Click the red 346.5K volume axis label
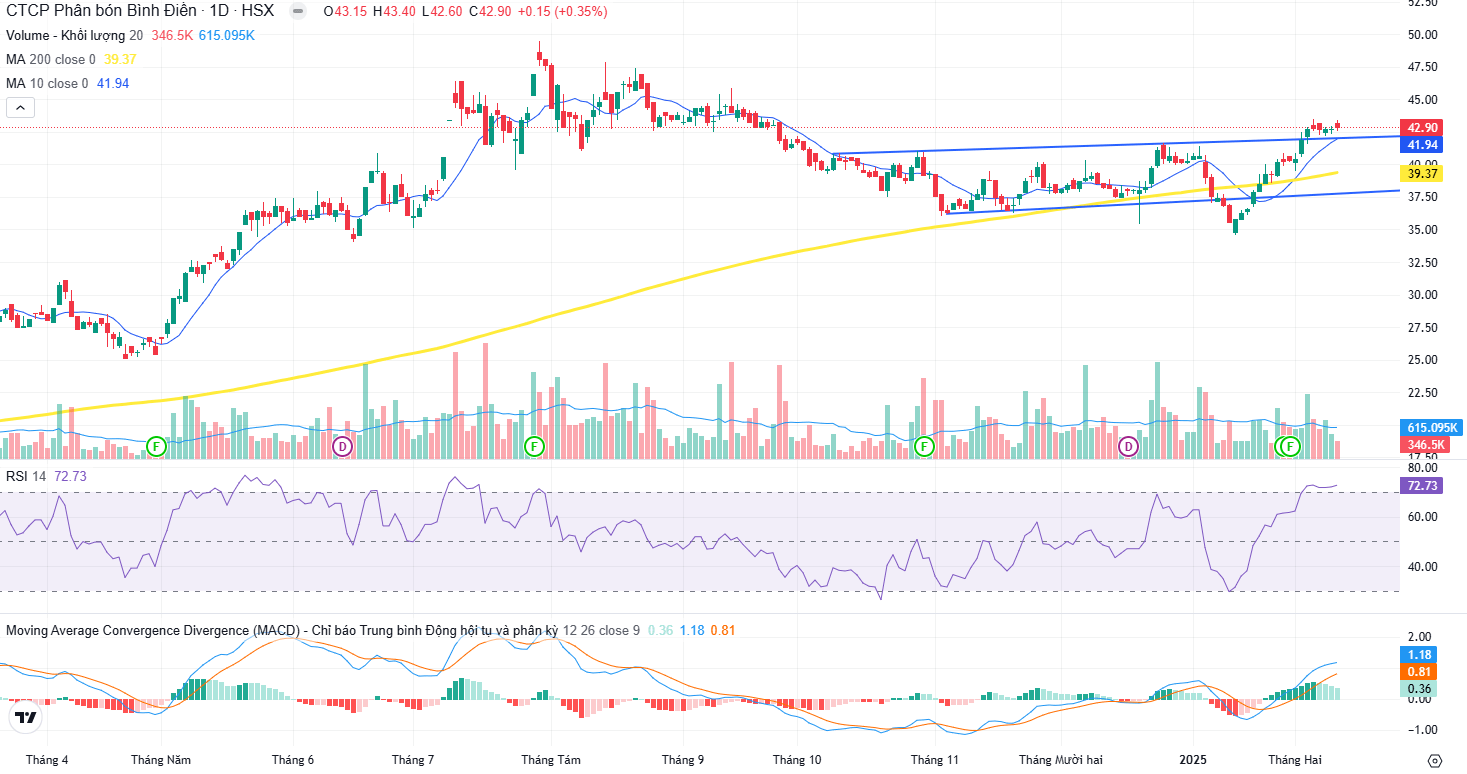1467x774 pixels. (1426, 444)
